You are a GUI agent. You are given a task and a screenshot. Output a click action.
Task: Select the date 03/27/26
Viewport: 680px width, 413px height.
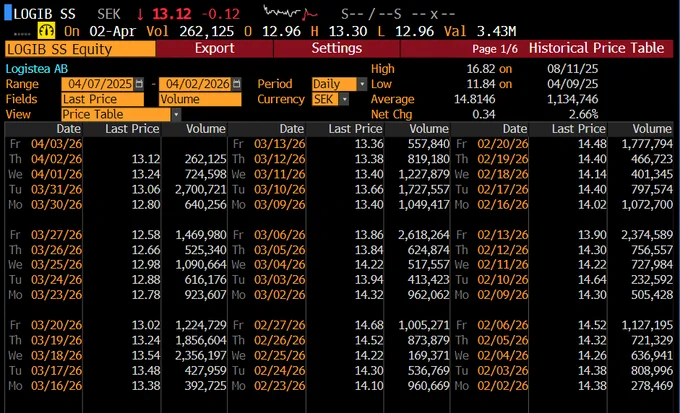click(x=56, y=235)
